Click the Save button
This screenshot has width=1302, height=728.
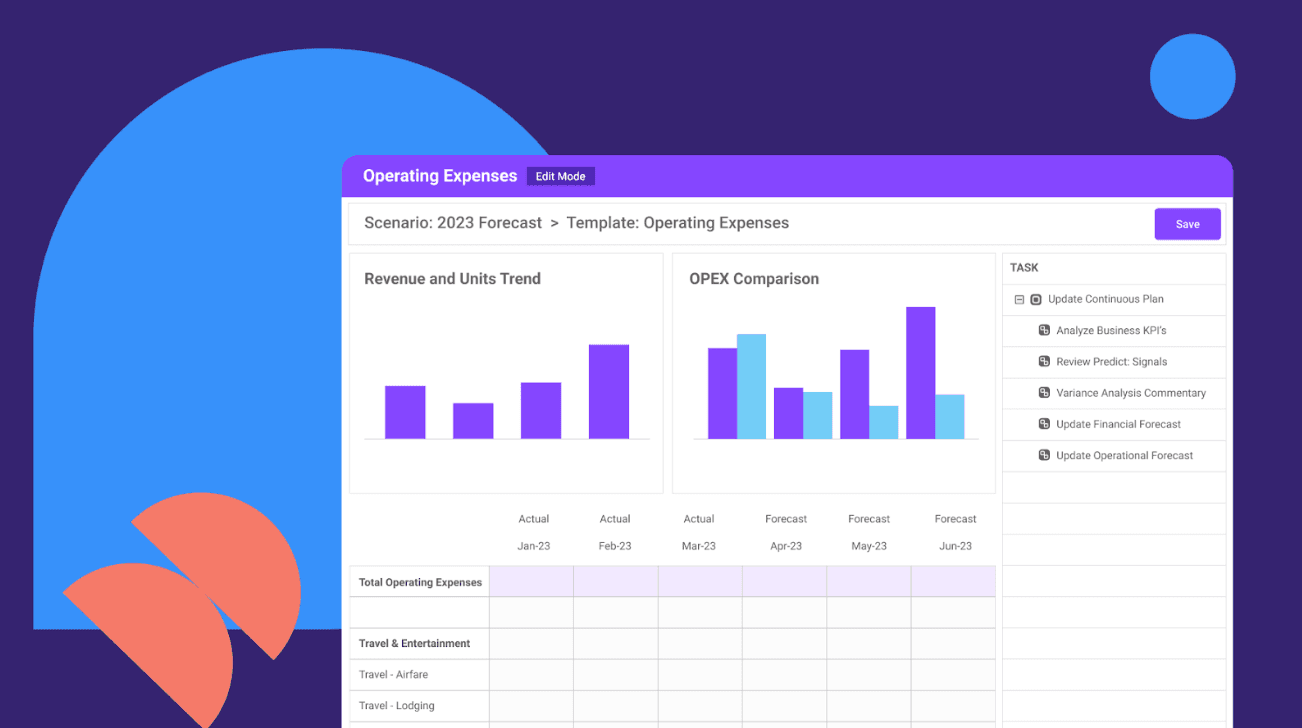pyautogui.click(x=1187, y=224)
